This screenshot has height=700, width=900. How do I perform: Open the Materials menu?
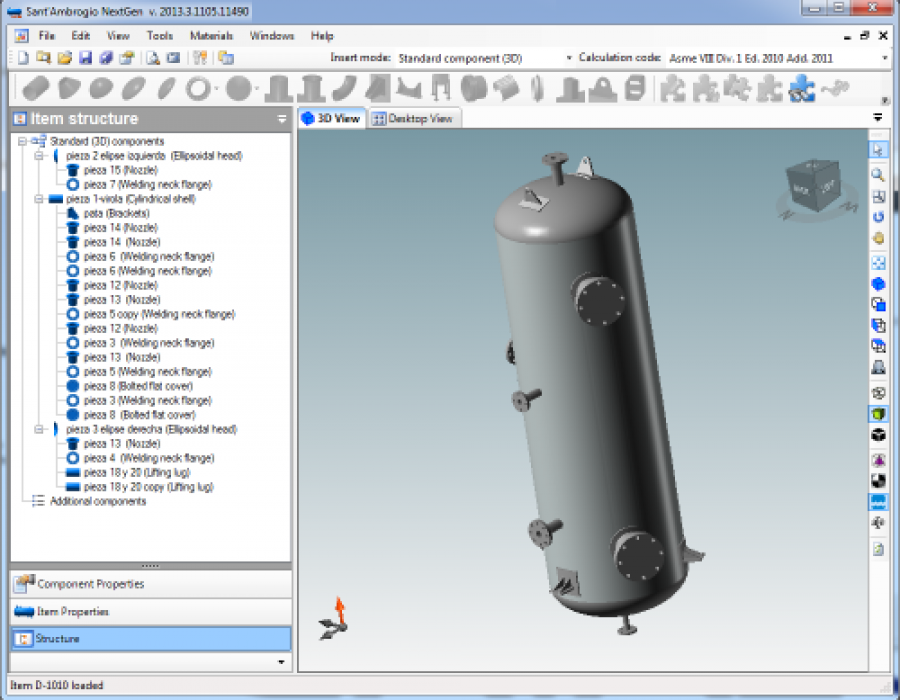(211, 36)
